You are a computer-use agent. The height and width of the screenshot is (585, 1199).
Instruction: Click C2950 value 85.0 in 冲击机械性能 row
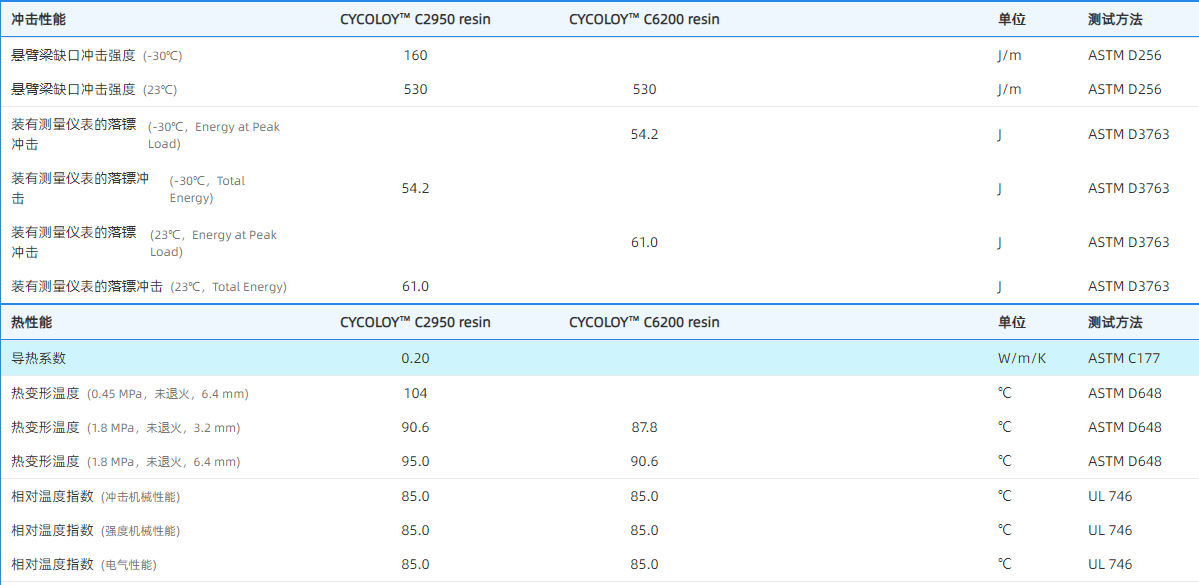[x=415, y=497]
